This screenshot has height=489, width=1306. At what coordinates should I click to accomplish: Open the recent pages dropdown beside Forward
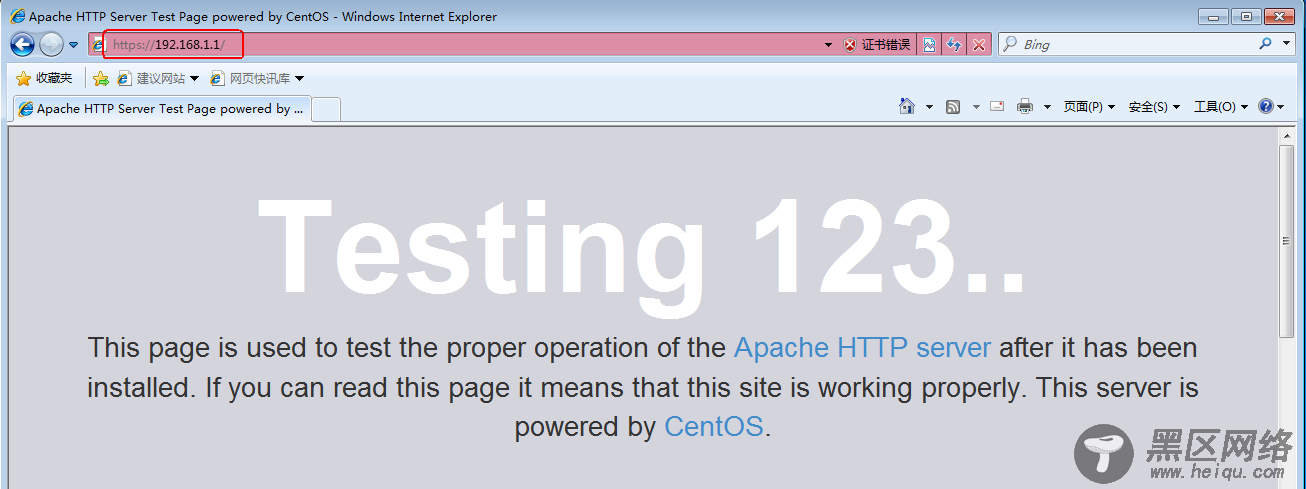pyautogui.click(x=73, y=45)
